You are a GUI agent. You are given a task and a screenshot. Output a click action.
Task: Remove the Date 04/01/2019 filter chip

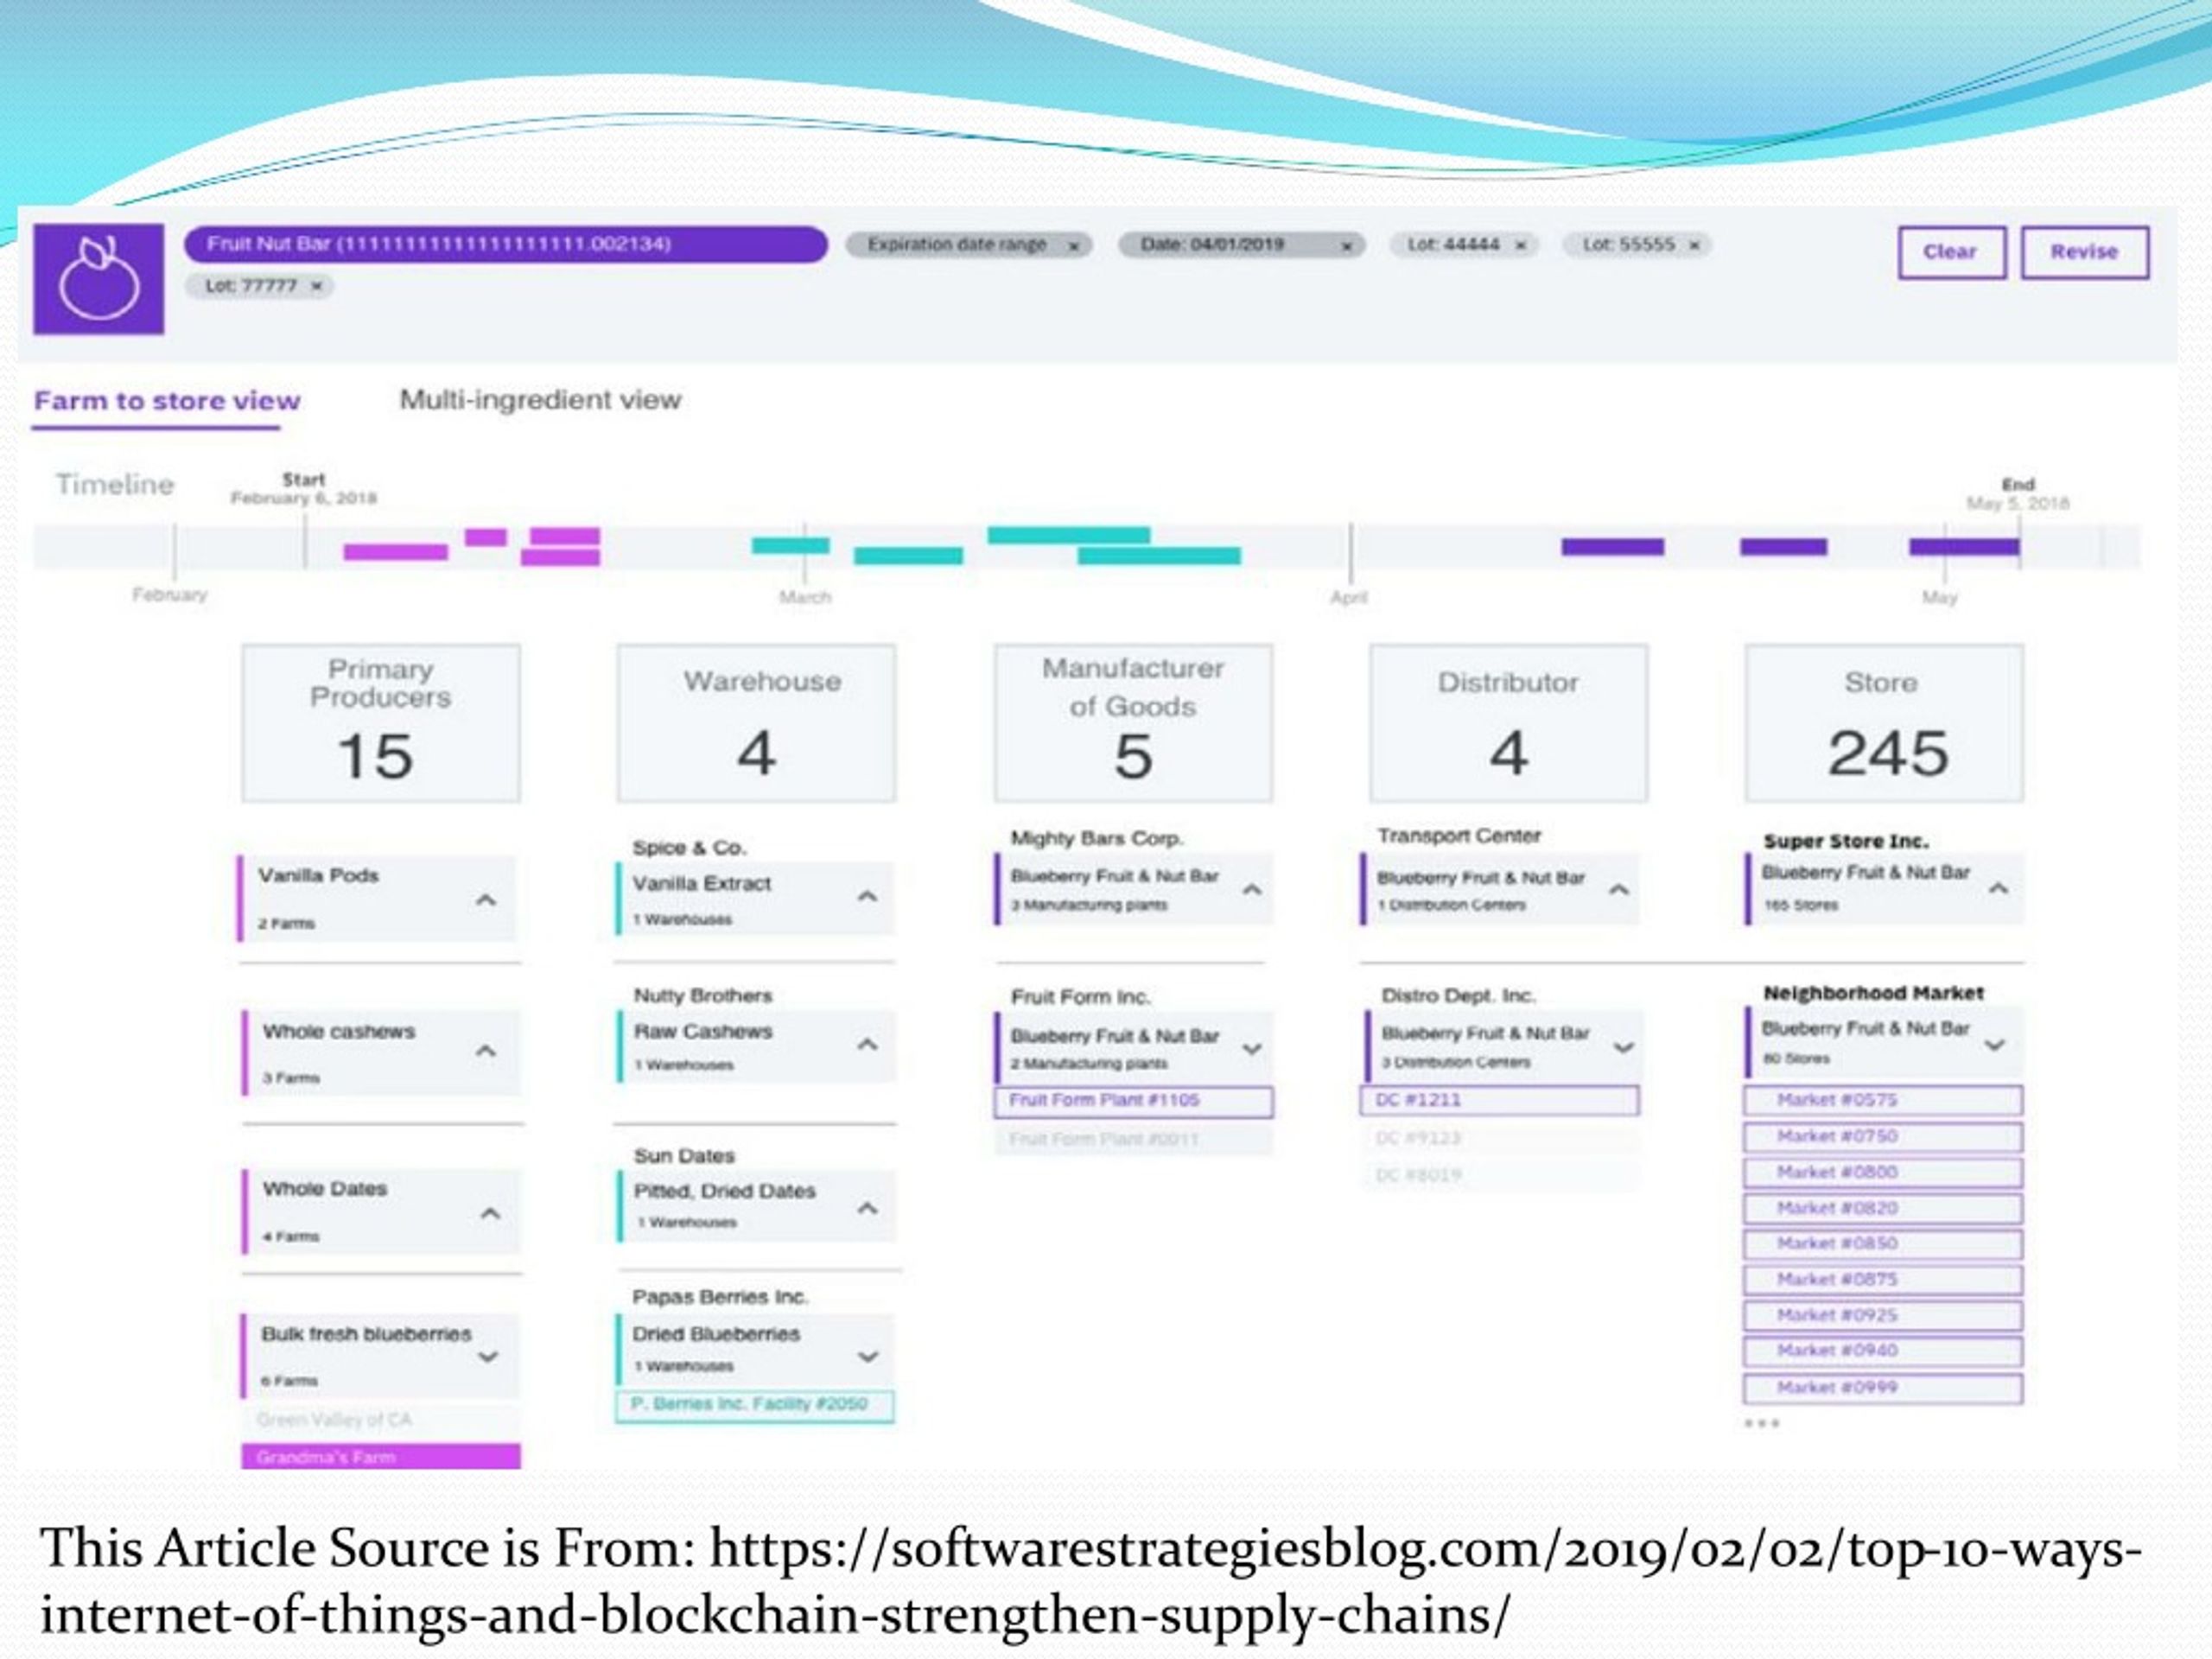tap(1347, 246)
